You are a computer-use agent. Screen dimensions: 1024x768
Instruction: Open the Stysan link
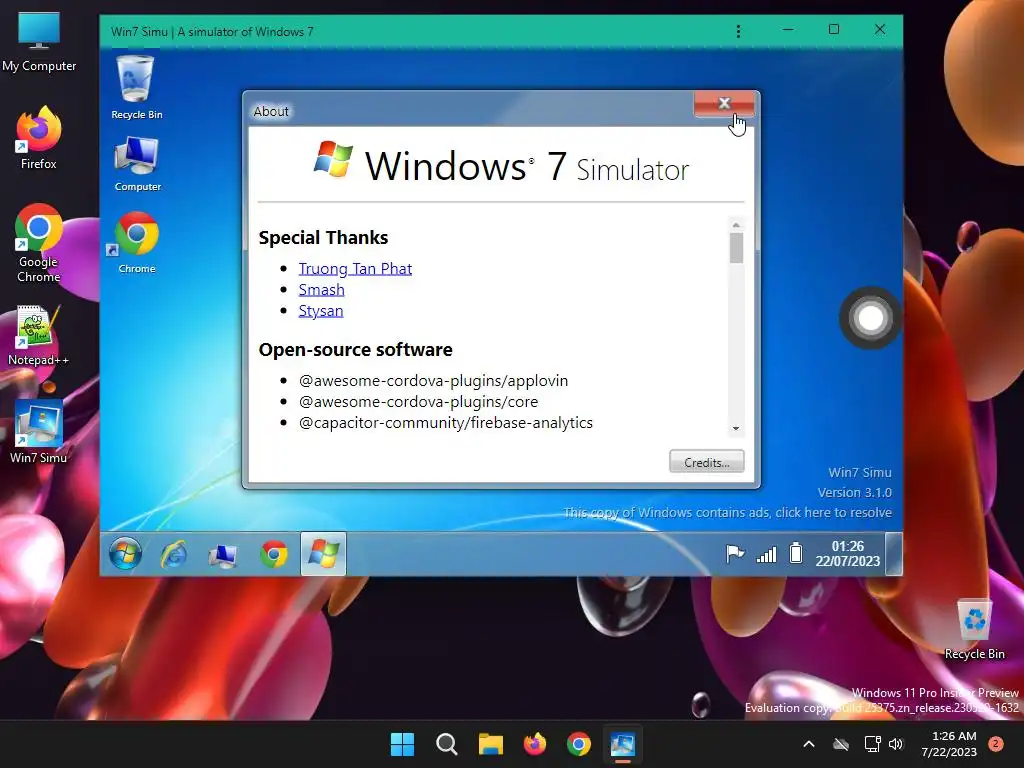click(321, 310)
